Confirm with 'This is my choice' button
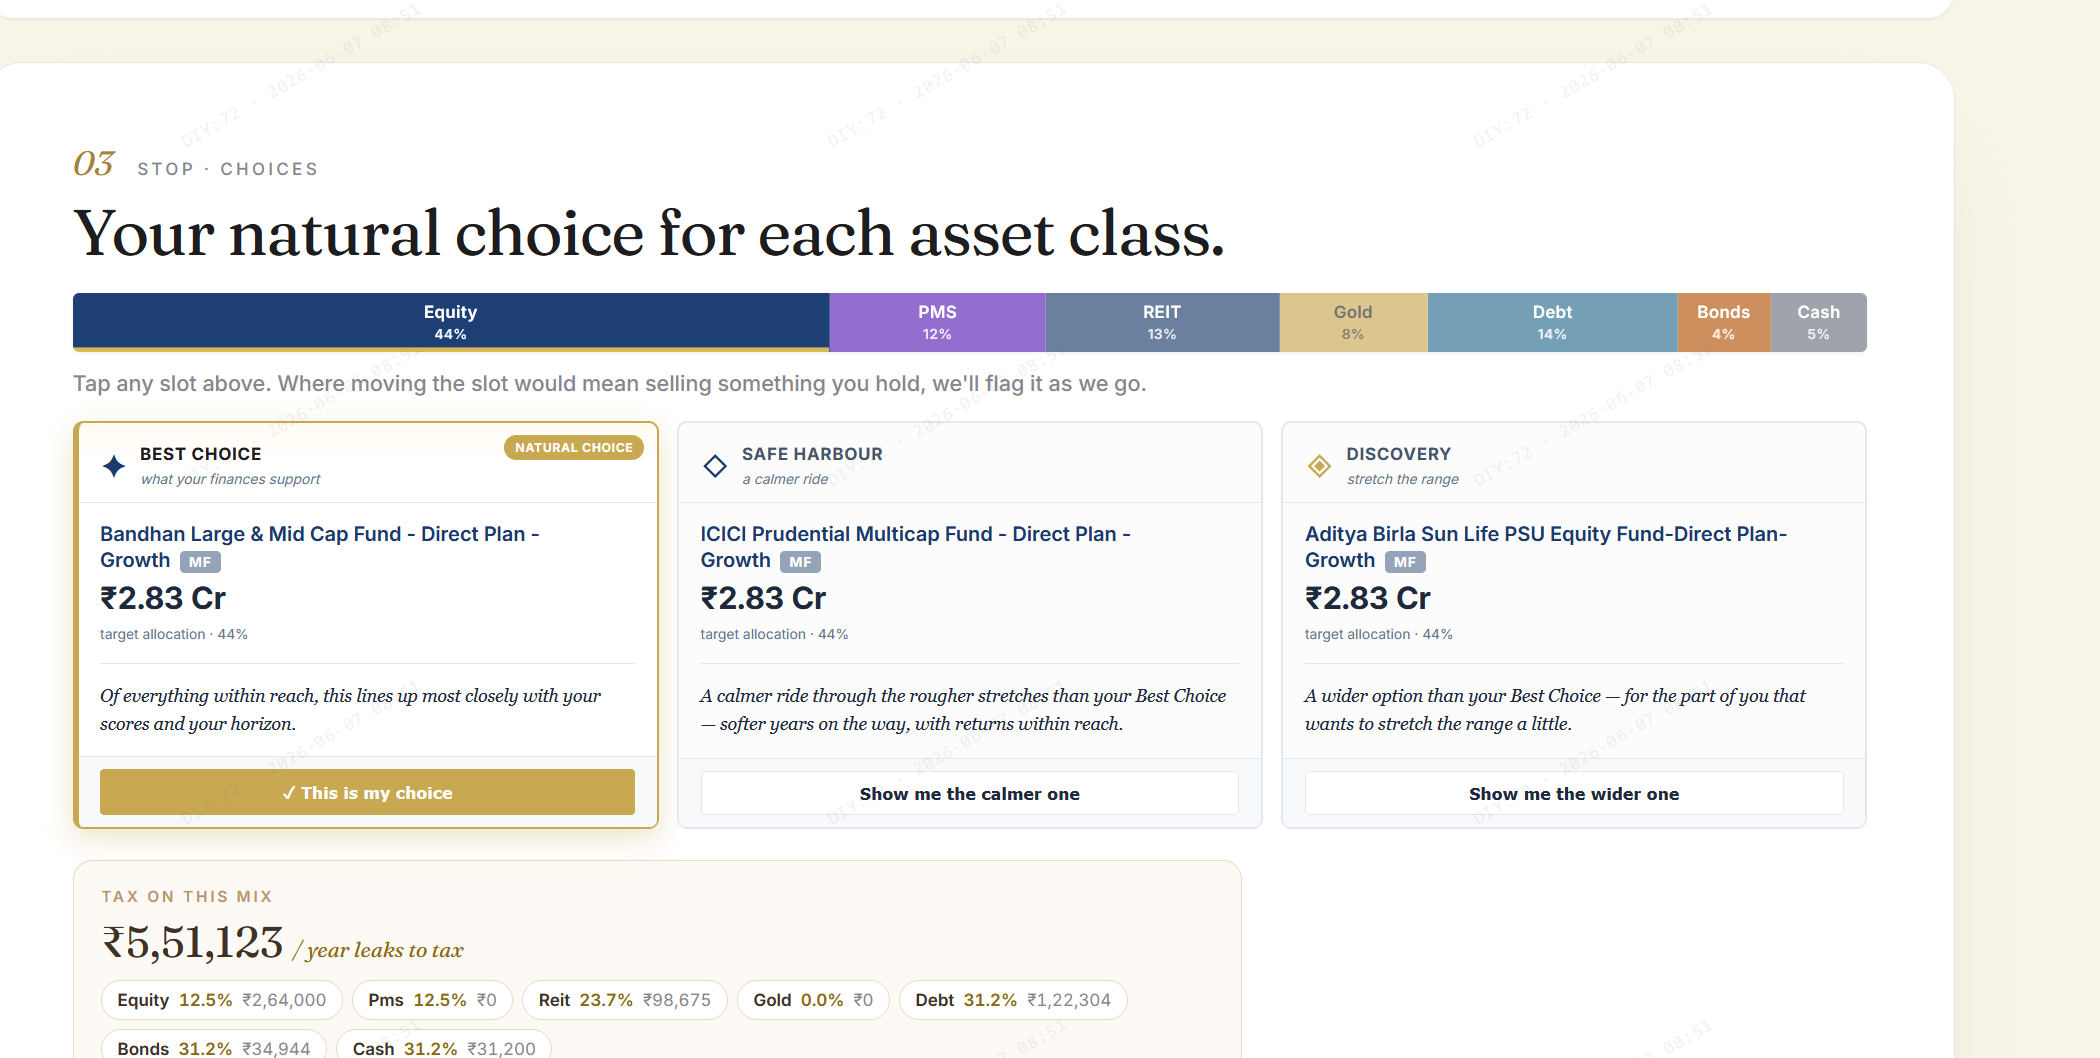This screenshot has width=2100, height=1058. 367,792
